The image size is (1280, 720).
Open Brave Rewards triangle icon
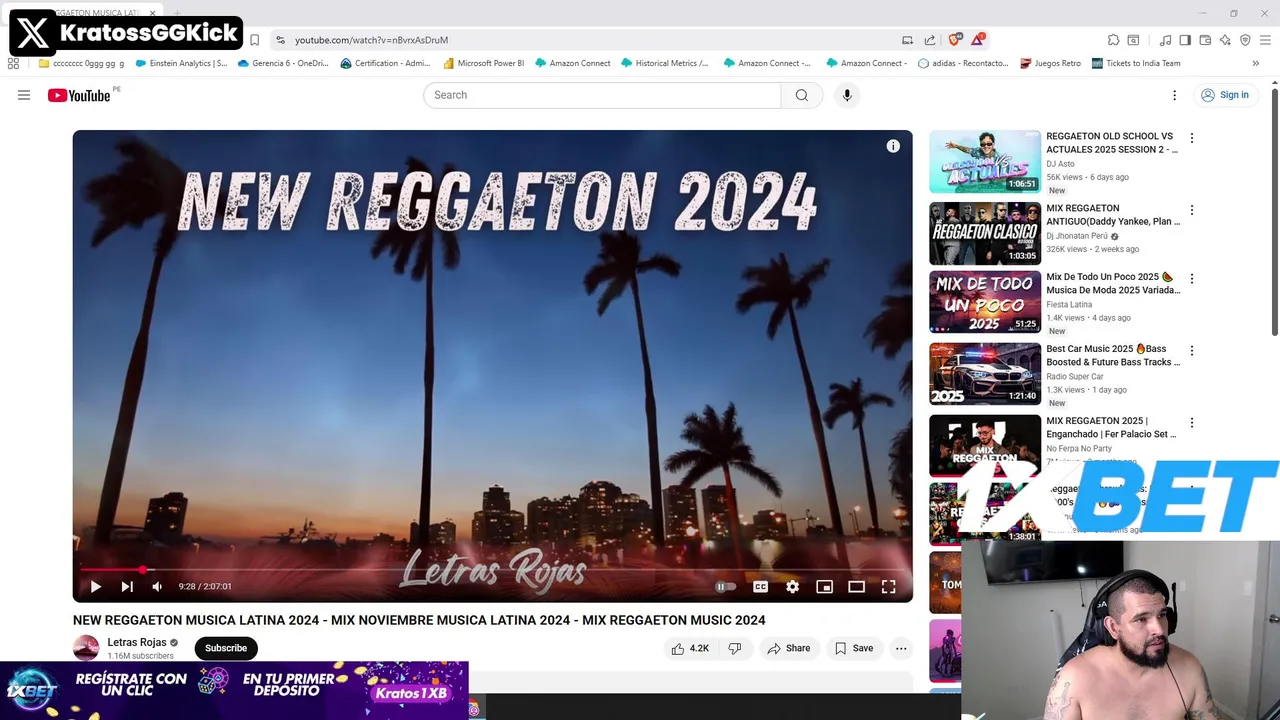978,40
